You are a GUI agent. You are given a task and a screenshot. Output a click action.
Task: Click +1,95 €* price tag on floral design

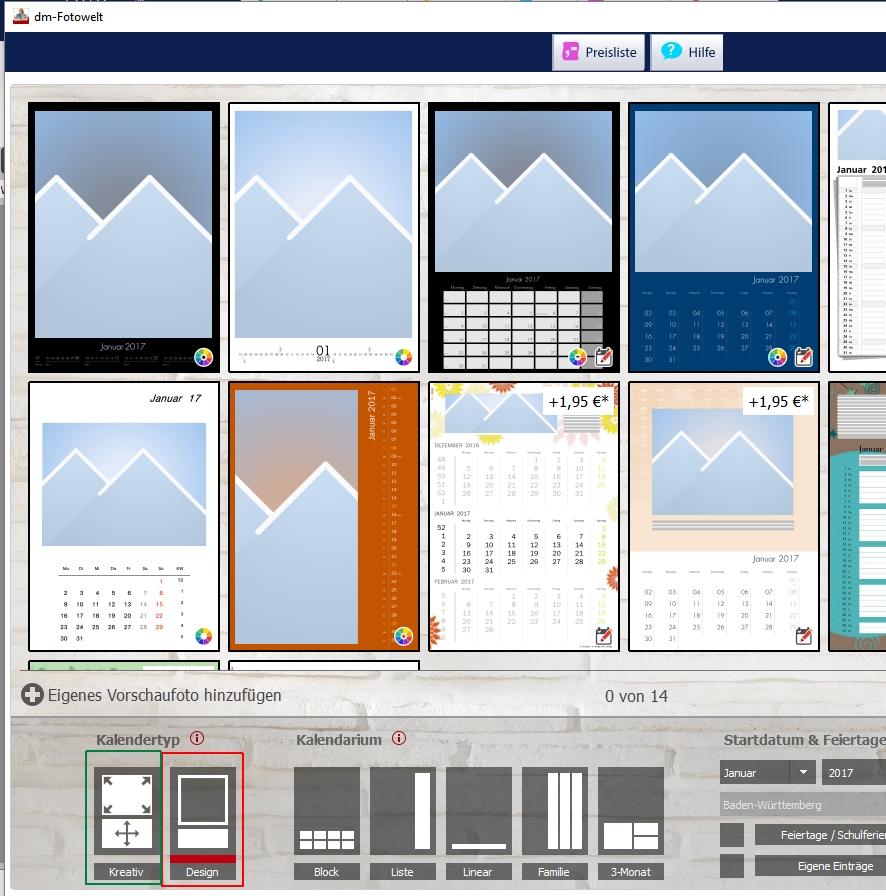click(578, 402)
